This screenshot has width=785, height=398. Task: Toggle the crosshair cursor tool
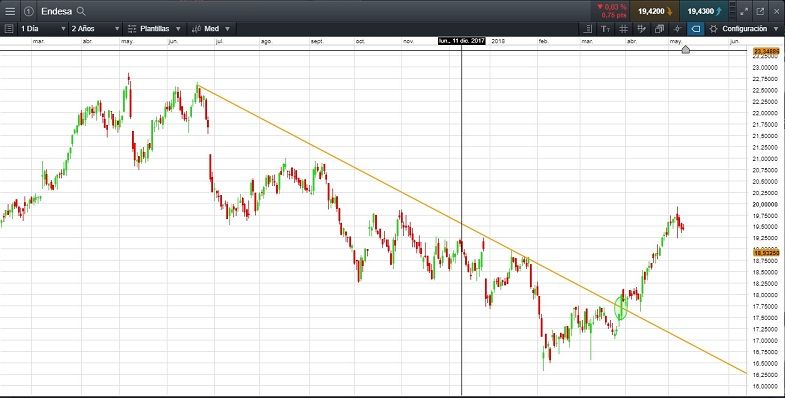(x=677, y=29)
